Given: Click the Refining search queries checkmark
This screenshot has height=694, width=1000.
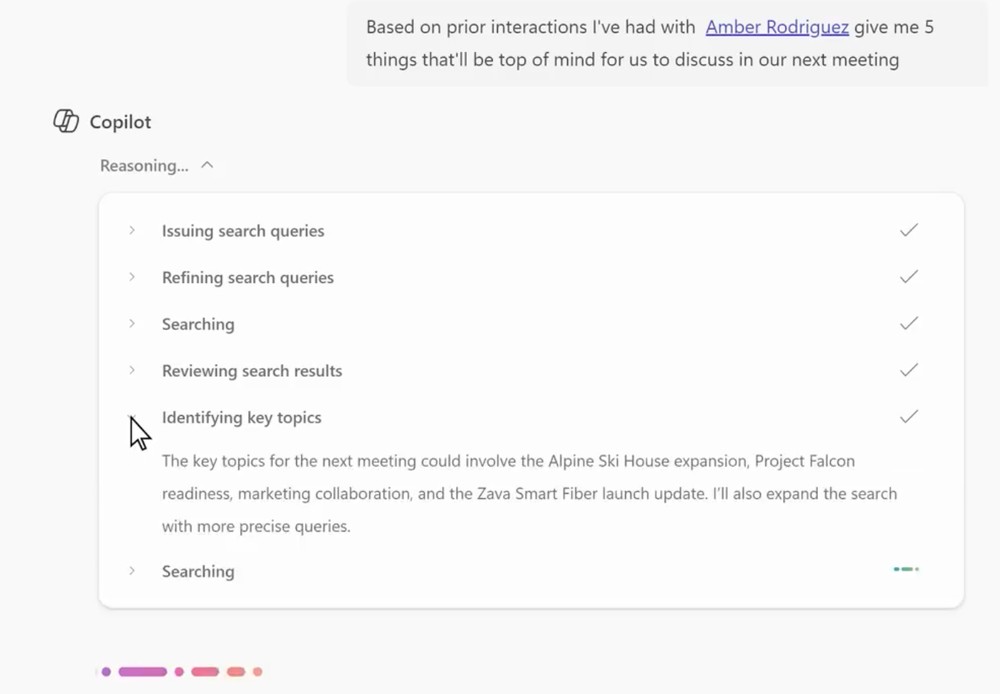Looking at the screenshot, I should (909, 276).
